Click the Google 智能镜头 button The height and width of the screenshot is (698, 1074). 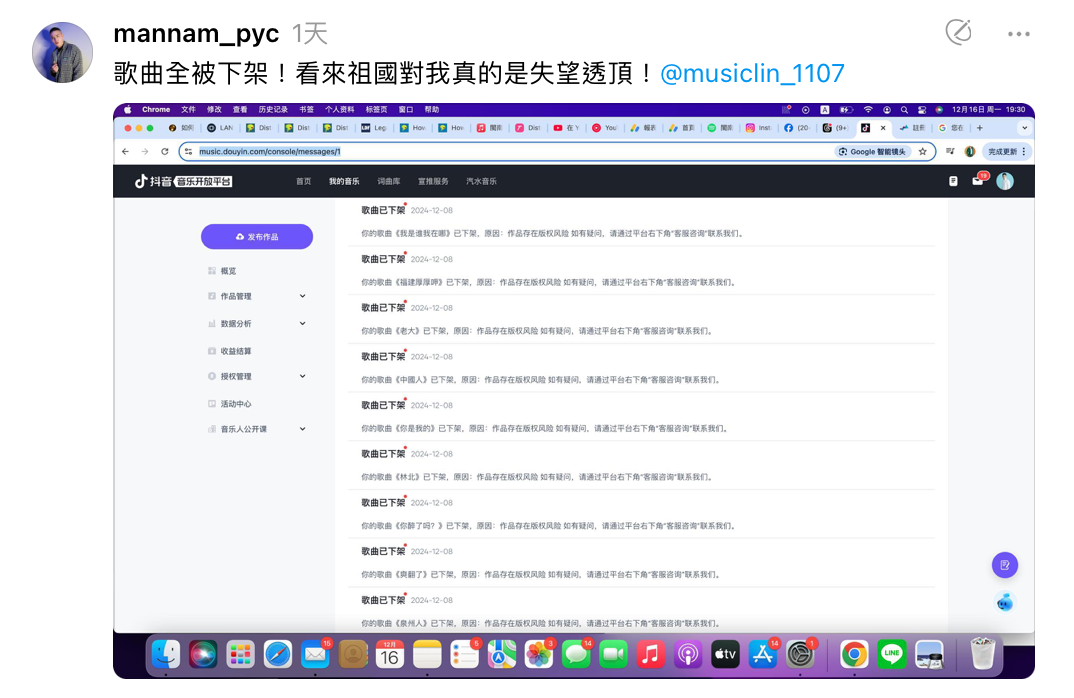click(x=873, y=151)
